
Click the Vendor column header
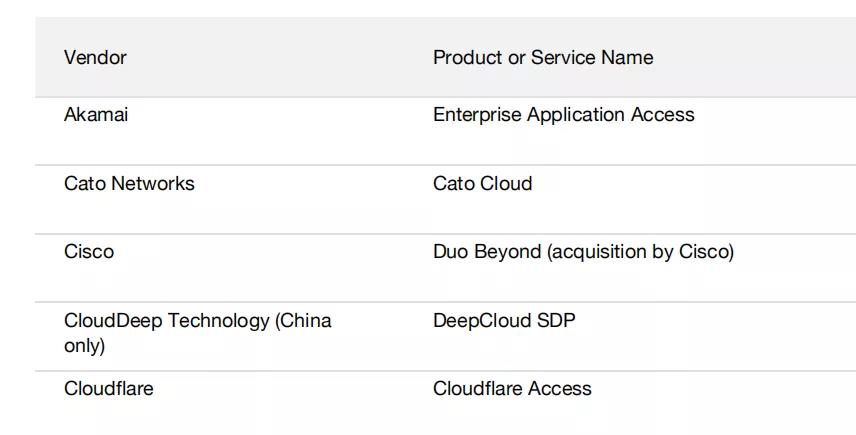click(95, 57)
